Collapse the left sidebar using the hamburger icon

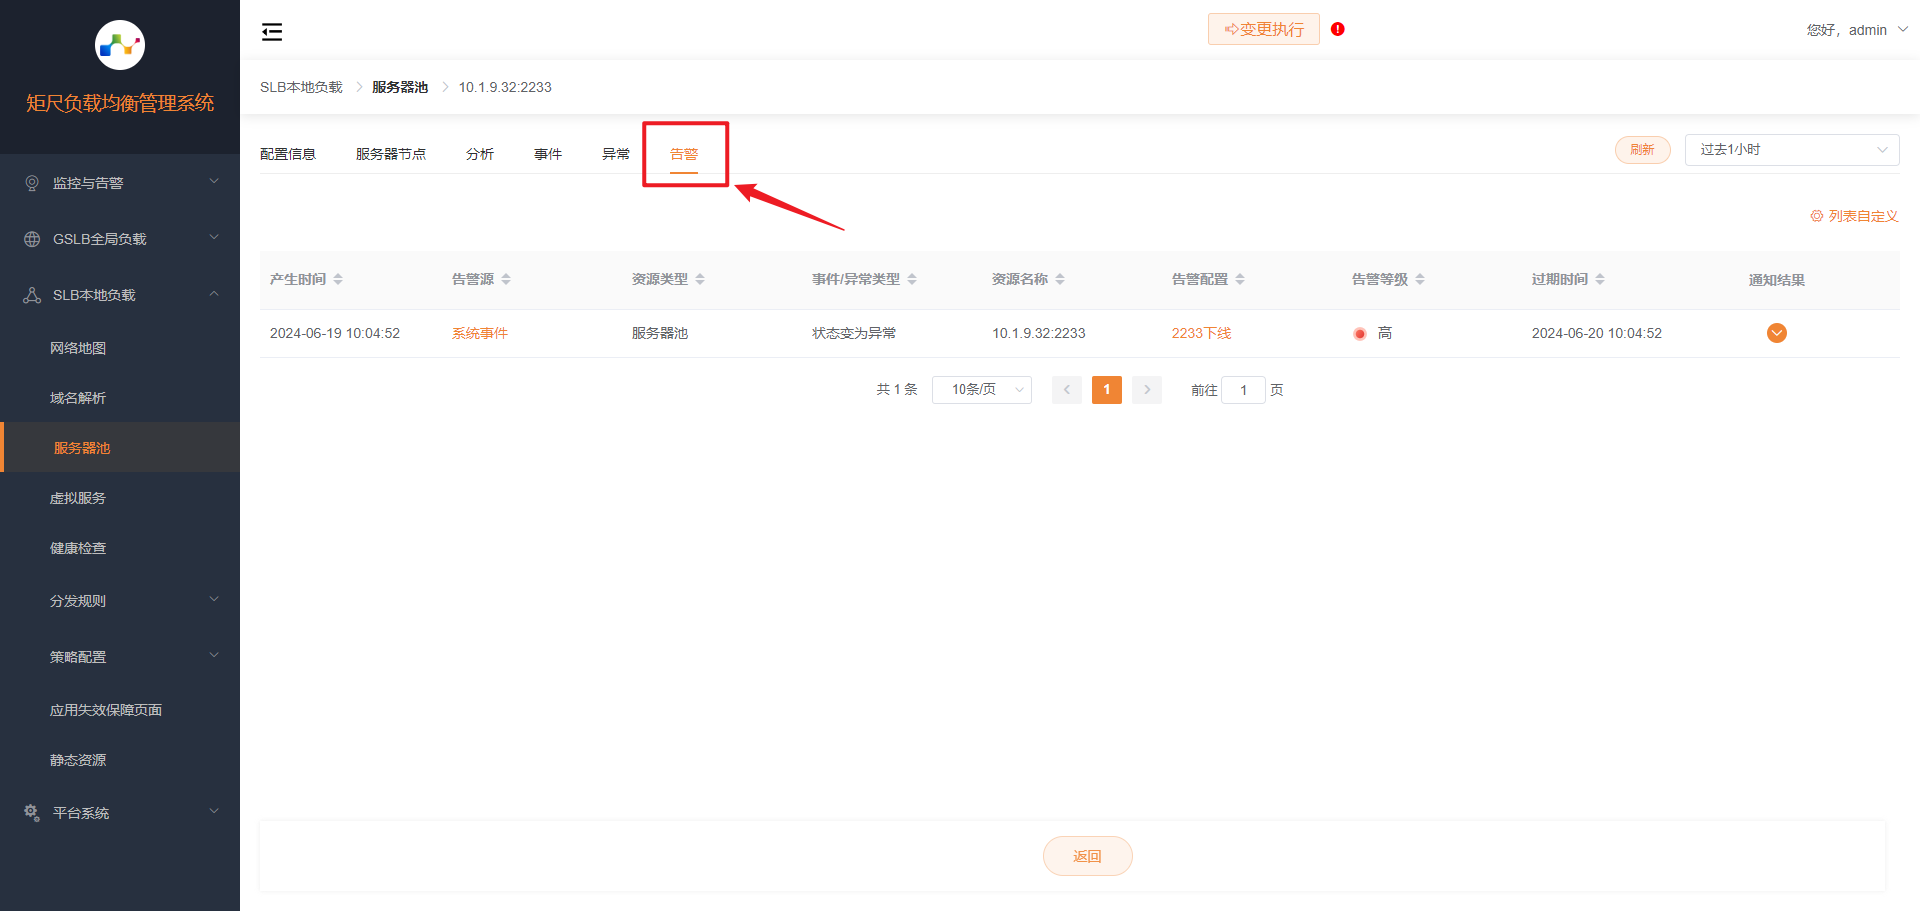(x=271, y=31)
